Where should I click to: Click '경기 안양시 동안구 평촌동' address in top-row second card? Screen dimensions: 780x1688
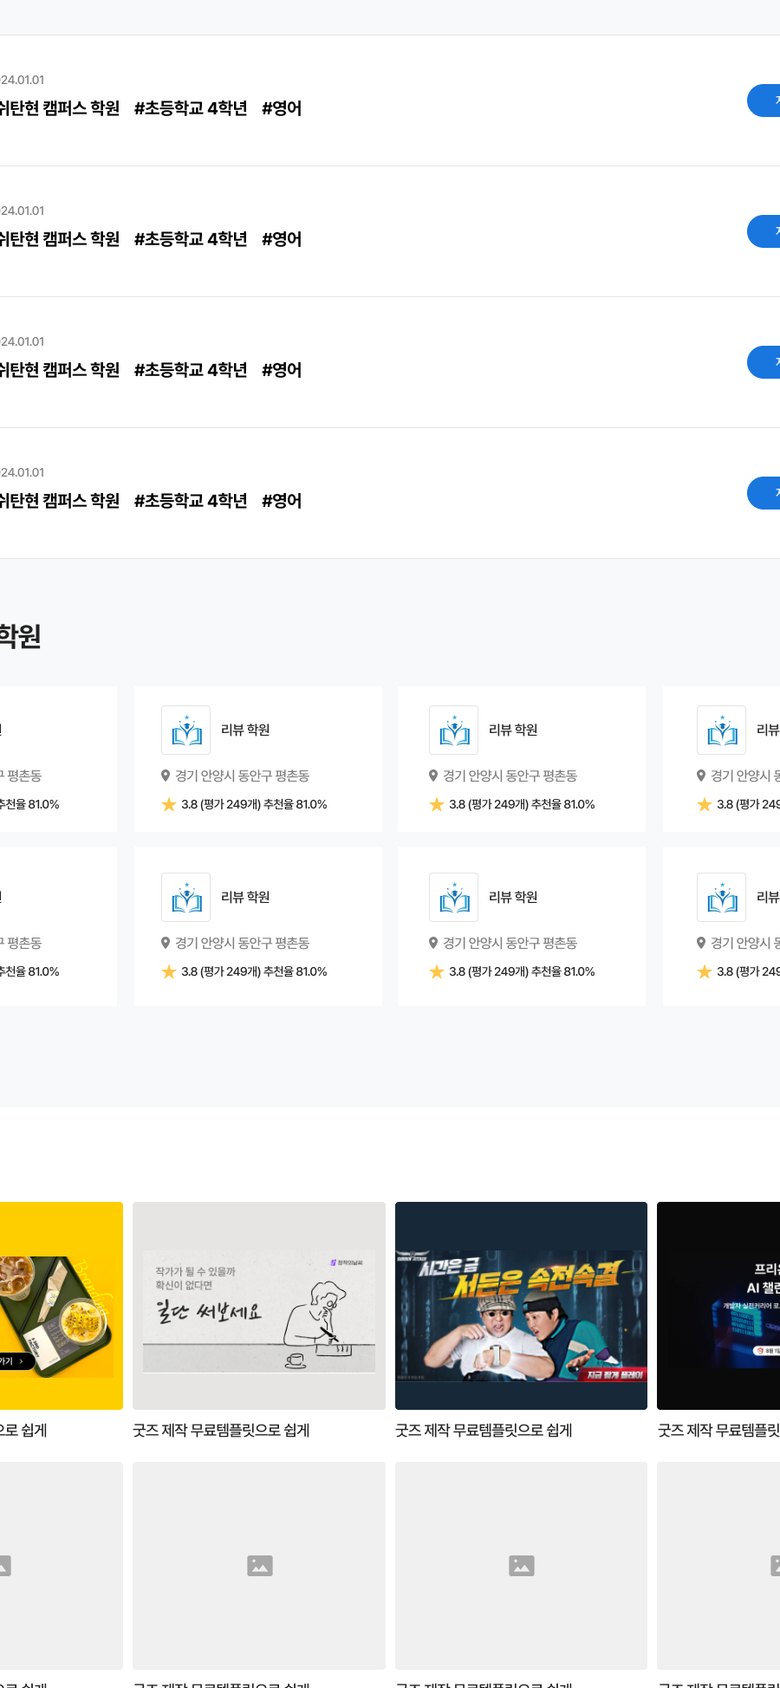click(243, 776)
